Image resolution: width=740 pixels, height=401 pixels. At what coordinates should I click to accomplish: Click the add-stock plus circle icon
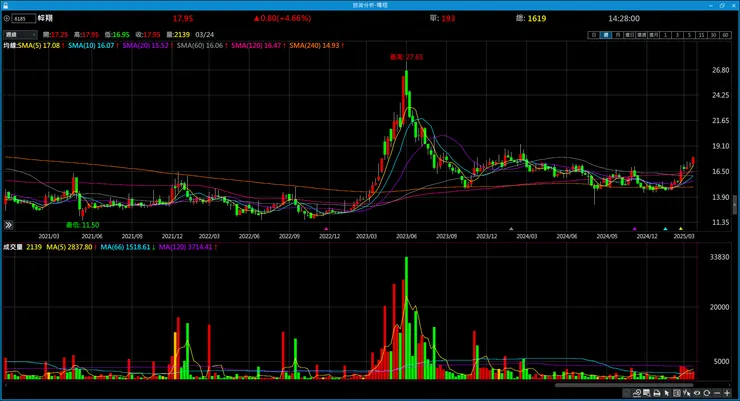(7, 18)
